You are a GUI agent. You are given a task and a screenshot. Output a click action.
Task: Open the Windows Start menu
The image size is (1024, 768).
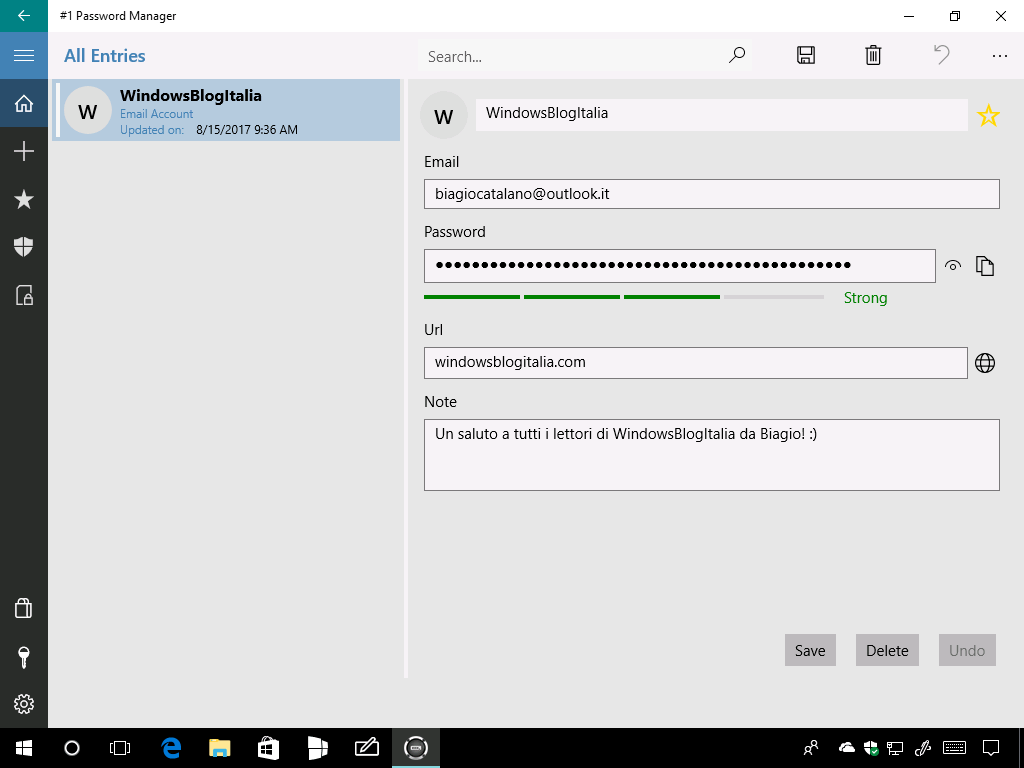click(x=24, y=748)
